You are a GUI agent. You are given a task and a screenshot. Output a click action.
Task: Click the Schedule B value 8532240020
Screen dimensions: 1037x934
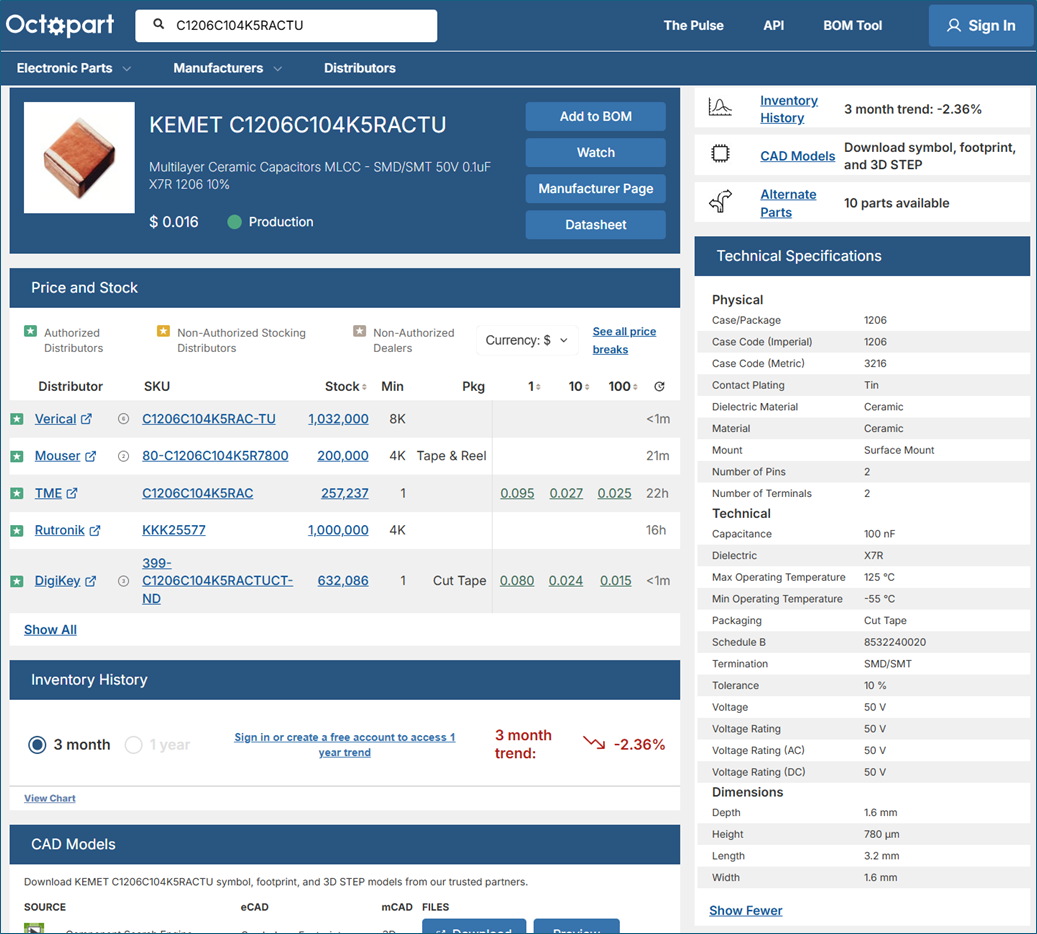(895, 642)
